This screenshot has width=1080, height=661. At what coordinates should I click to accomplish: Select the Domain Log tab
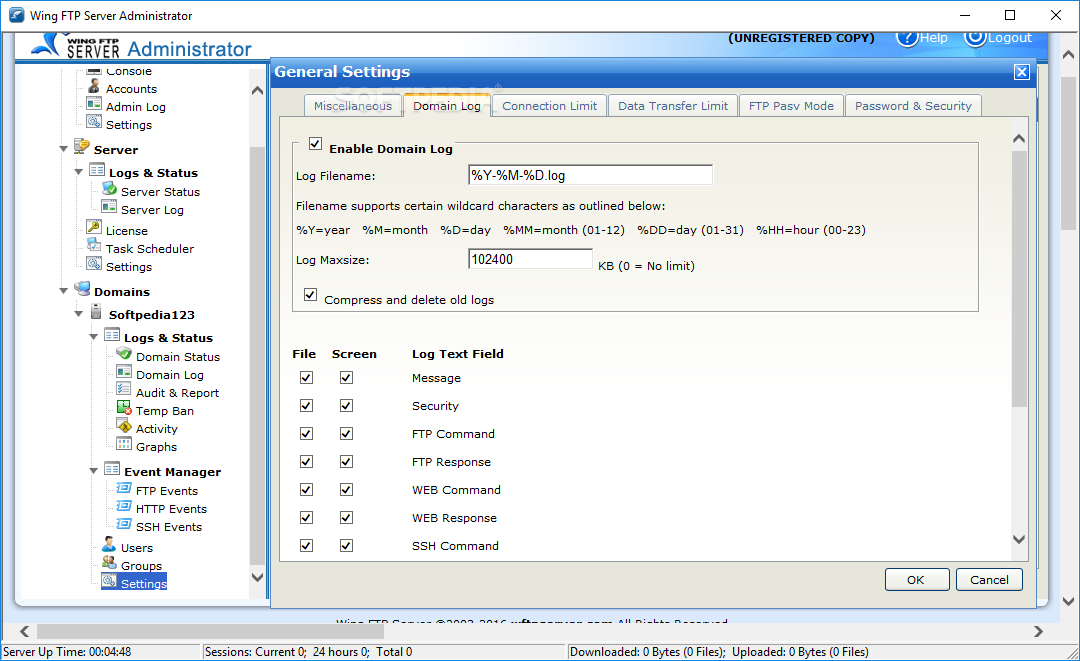(x=447, y=106)
